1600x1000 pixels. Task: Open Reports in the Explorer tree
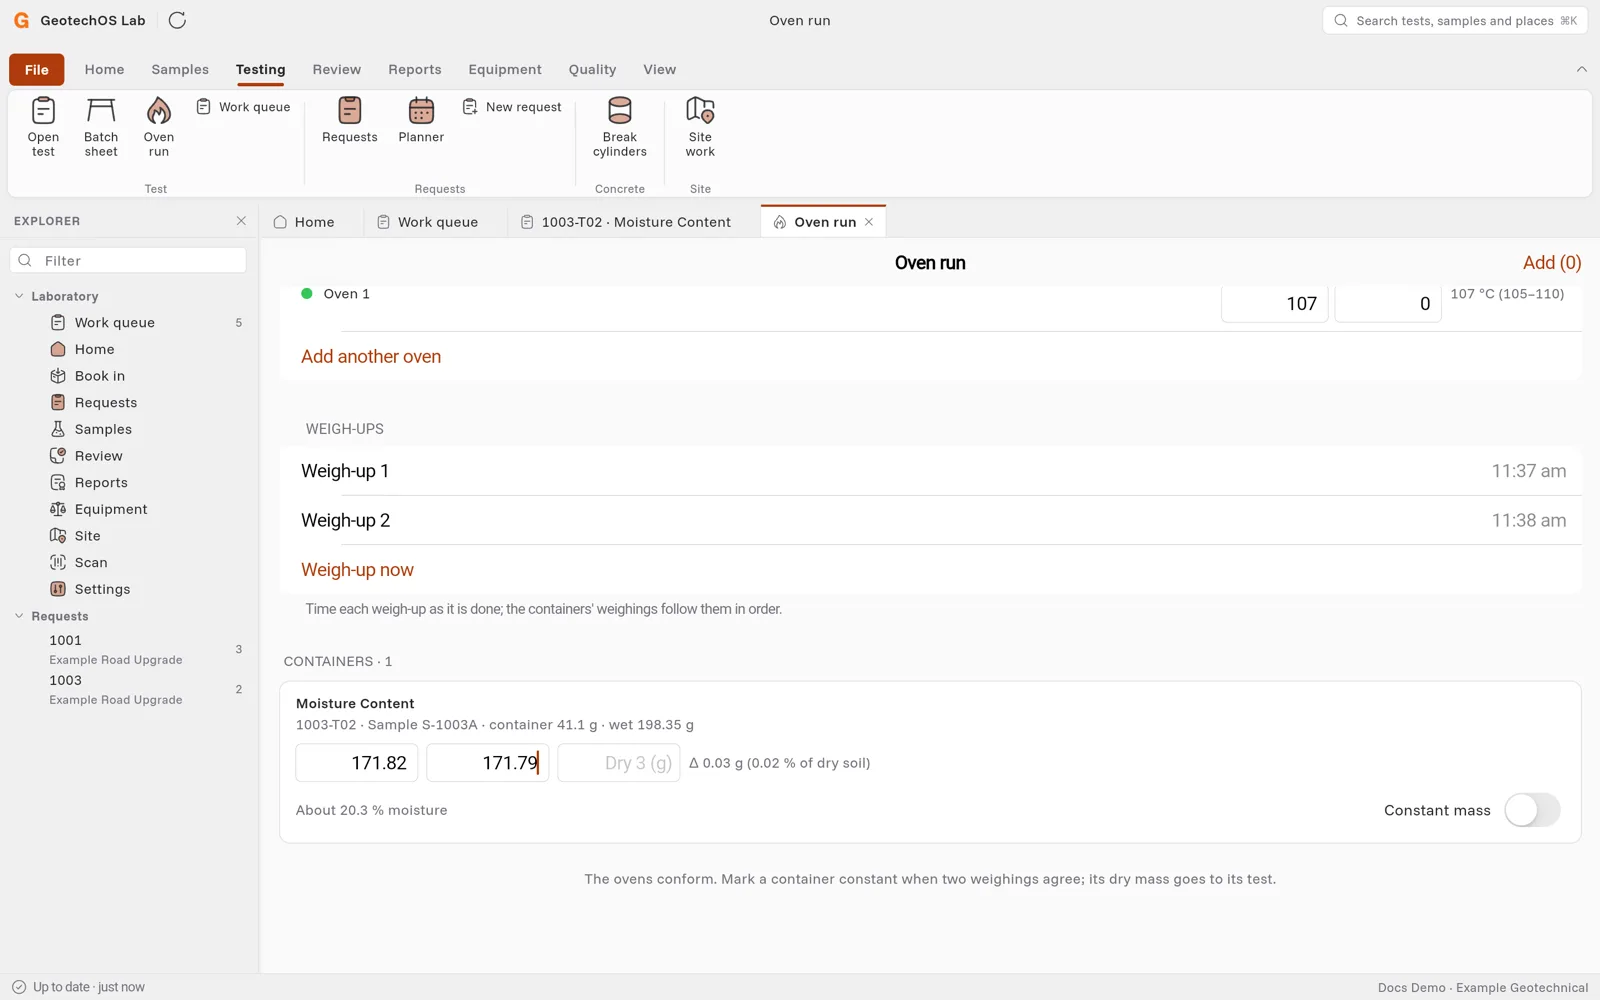pos(101,482)
